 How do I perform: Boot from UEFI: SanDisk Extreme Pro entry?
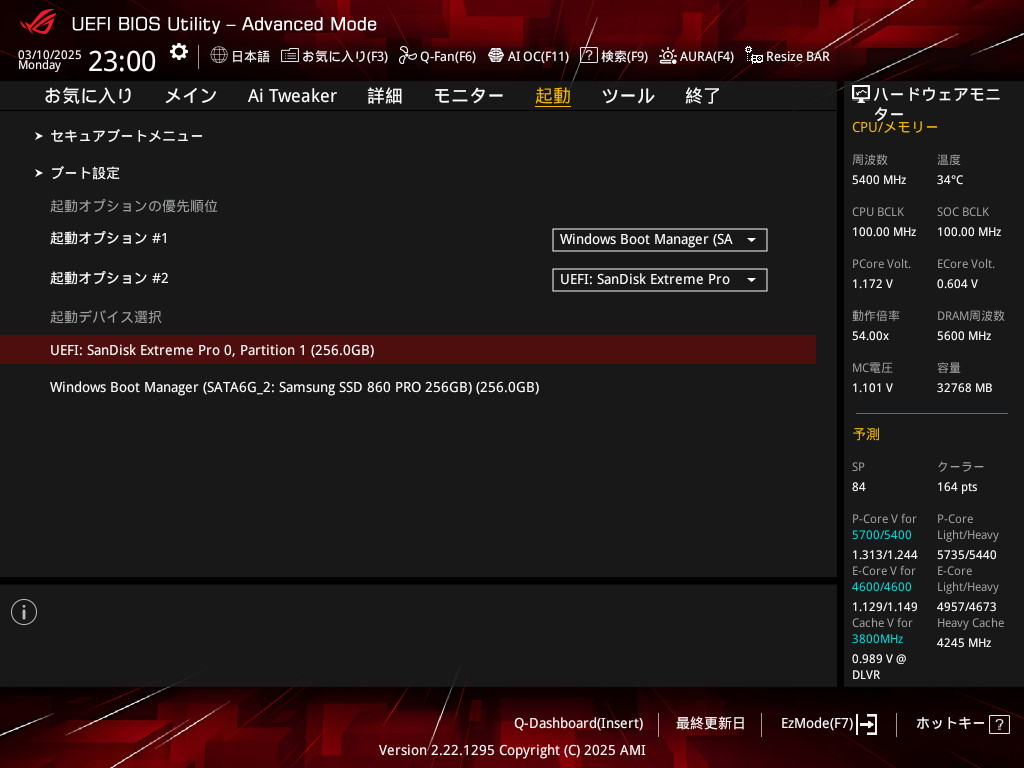212,350
